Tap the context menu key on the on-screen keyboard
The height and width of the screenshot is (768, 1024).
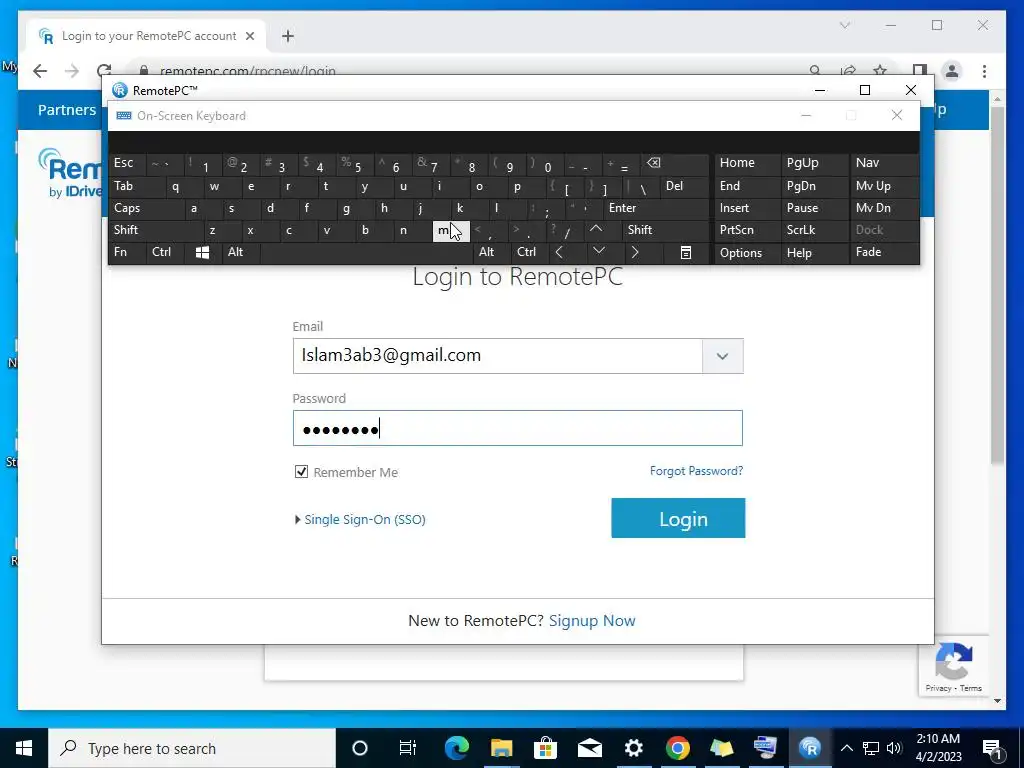coord(686,253)
